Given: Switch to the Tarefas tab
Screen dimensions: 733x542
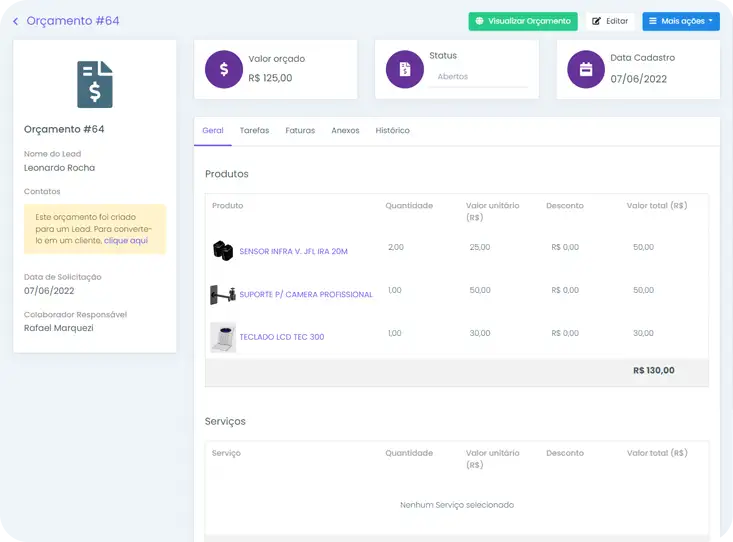Looking at the screenshot, I should pyautogui.click(x=254, y=131).
